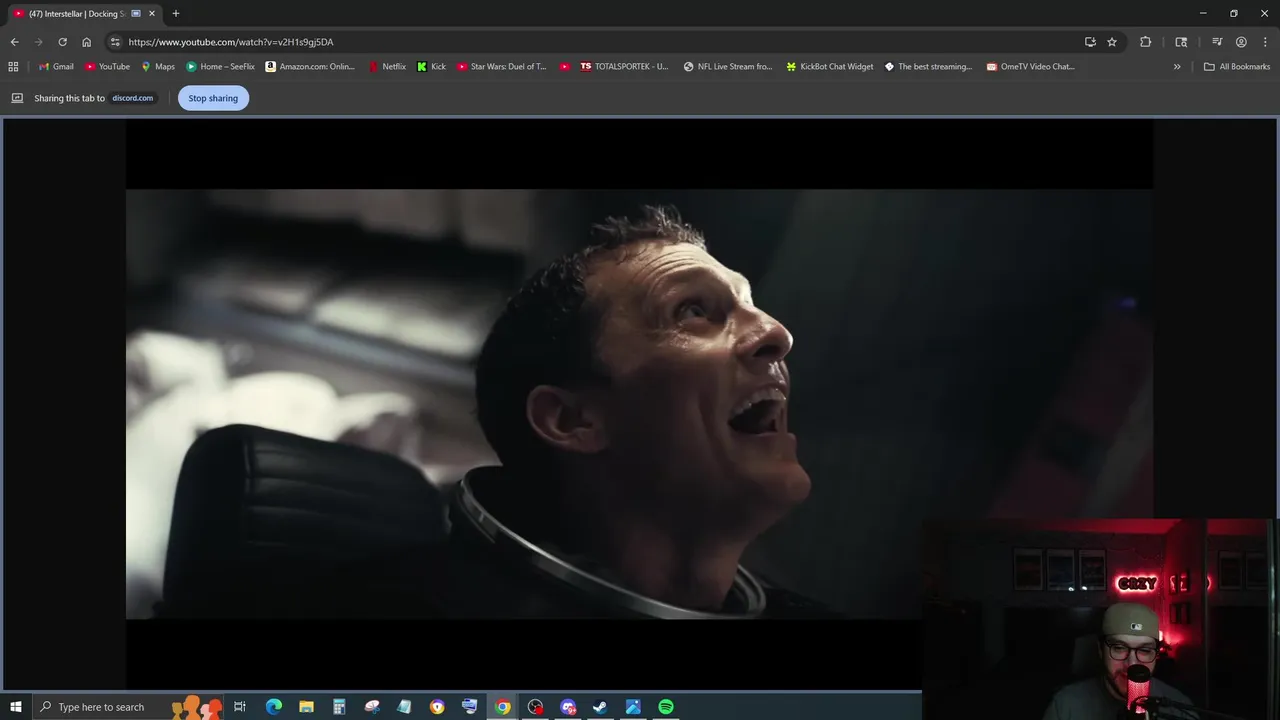Show more bookmarks with chevron
The width and height of the screenshot is (1280, 720).
point(1177,67)
